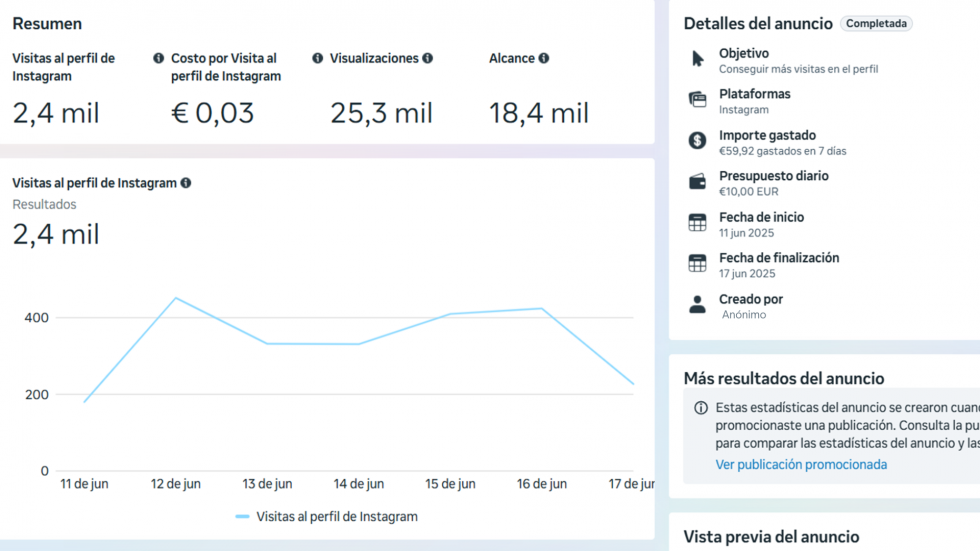Image resolution: width=980 pixels, height=551 pixels.
Task: Click the Creado por person icon
Action: (x=698, y=304)
